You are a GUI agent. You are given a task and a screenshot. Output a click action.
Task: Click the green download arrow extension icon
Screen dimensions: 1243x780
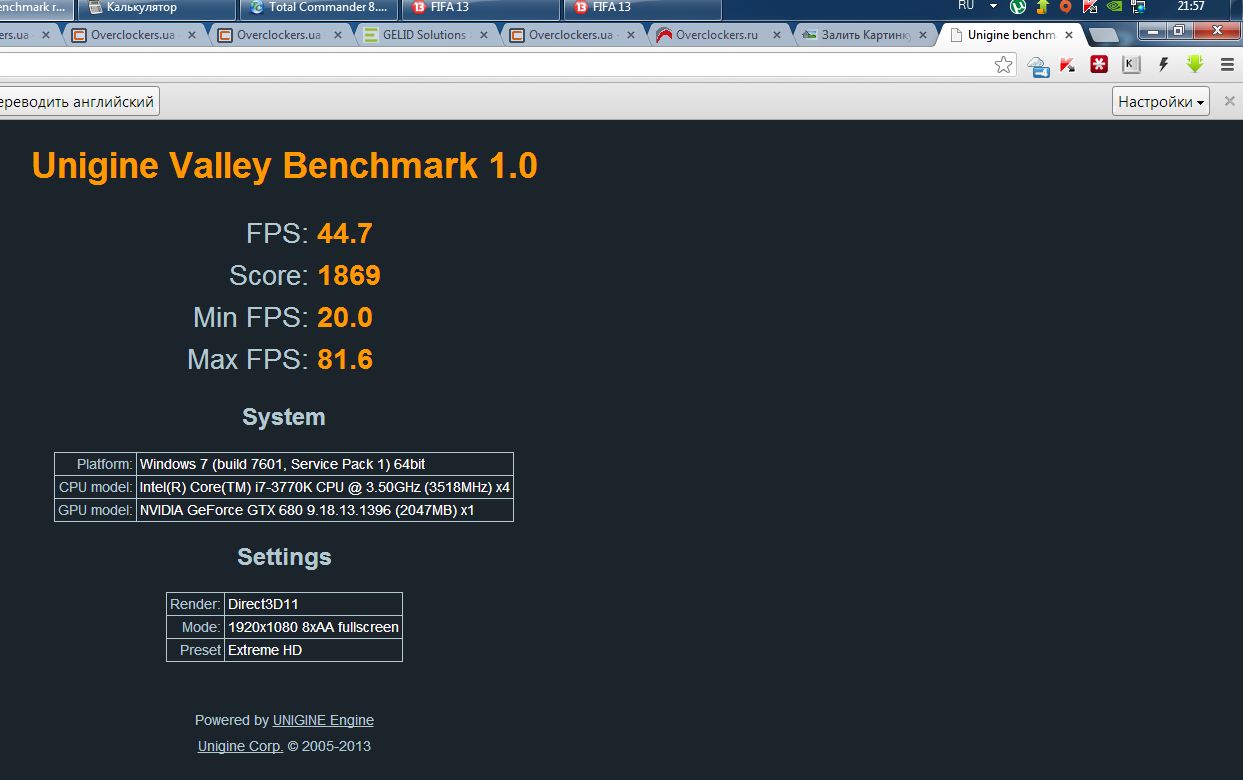[x=1195, y=65]
